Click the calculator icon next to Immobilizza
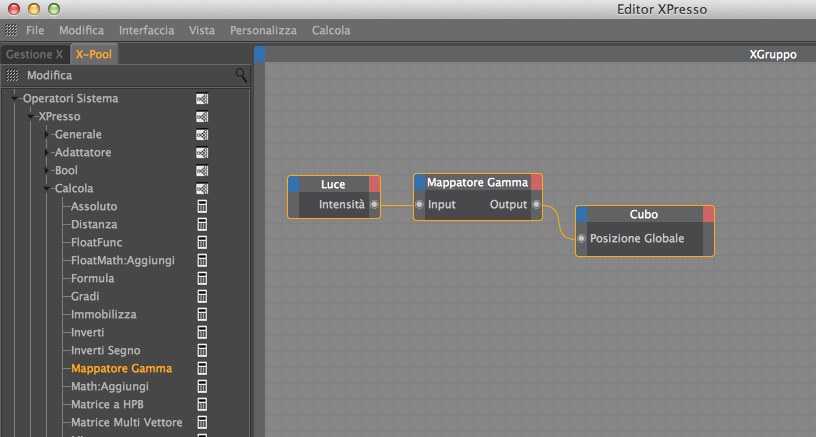816x437 pixels. coord(202,315)
